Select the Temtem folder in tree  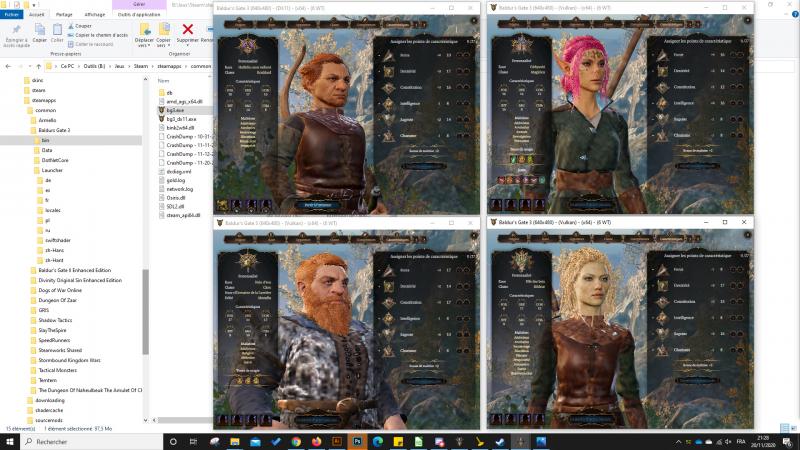(47, 380)
